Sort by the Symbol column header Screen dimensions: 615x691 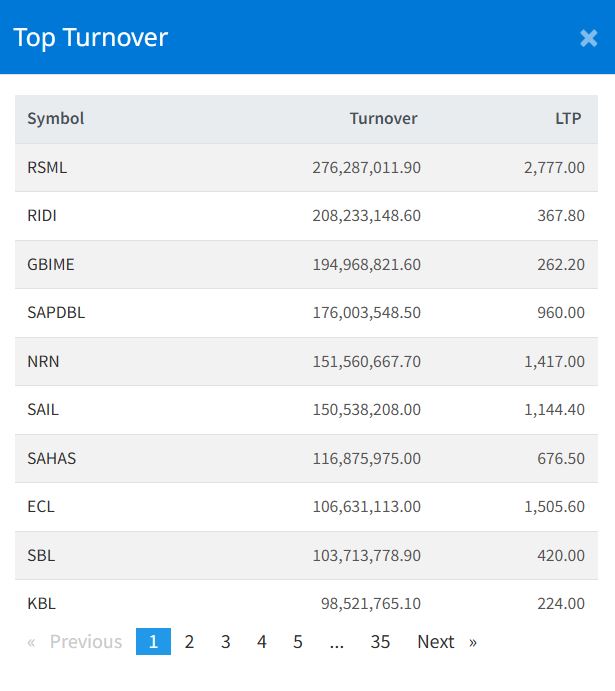(x=56, y=119)
